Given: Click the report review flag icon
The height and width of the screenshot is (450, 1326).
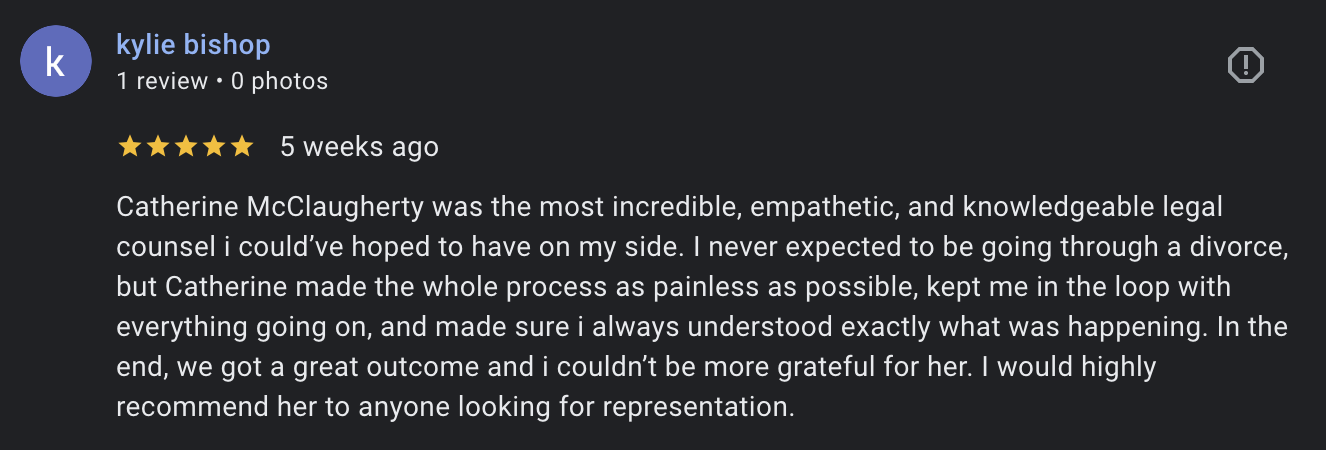Looking at the screenshot, I should 1245,66.
